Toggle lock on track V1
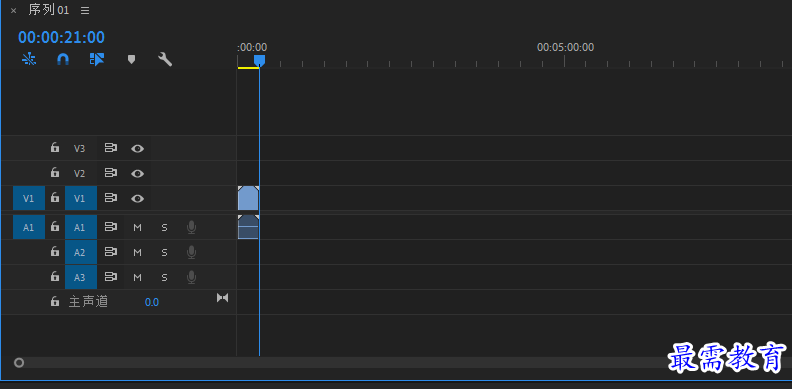Viewport: 792px width, 389px height. (x=55, y=198)
